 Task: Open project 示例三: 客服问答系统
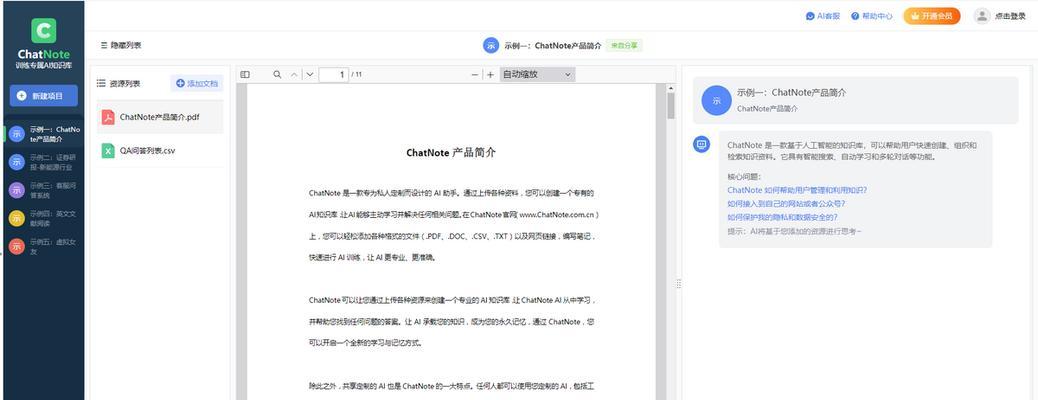[43, 191]
